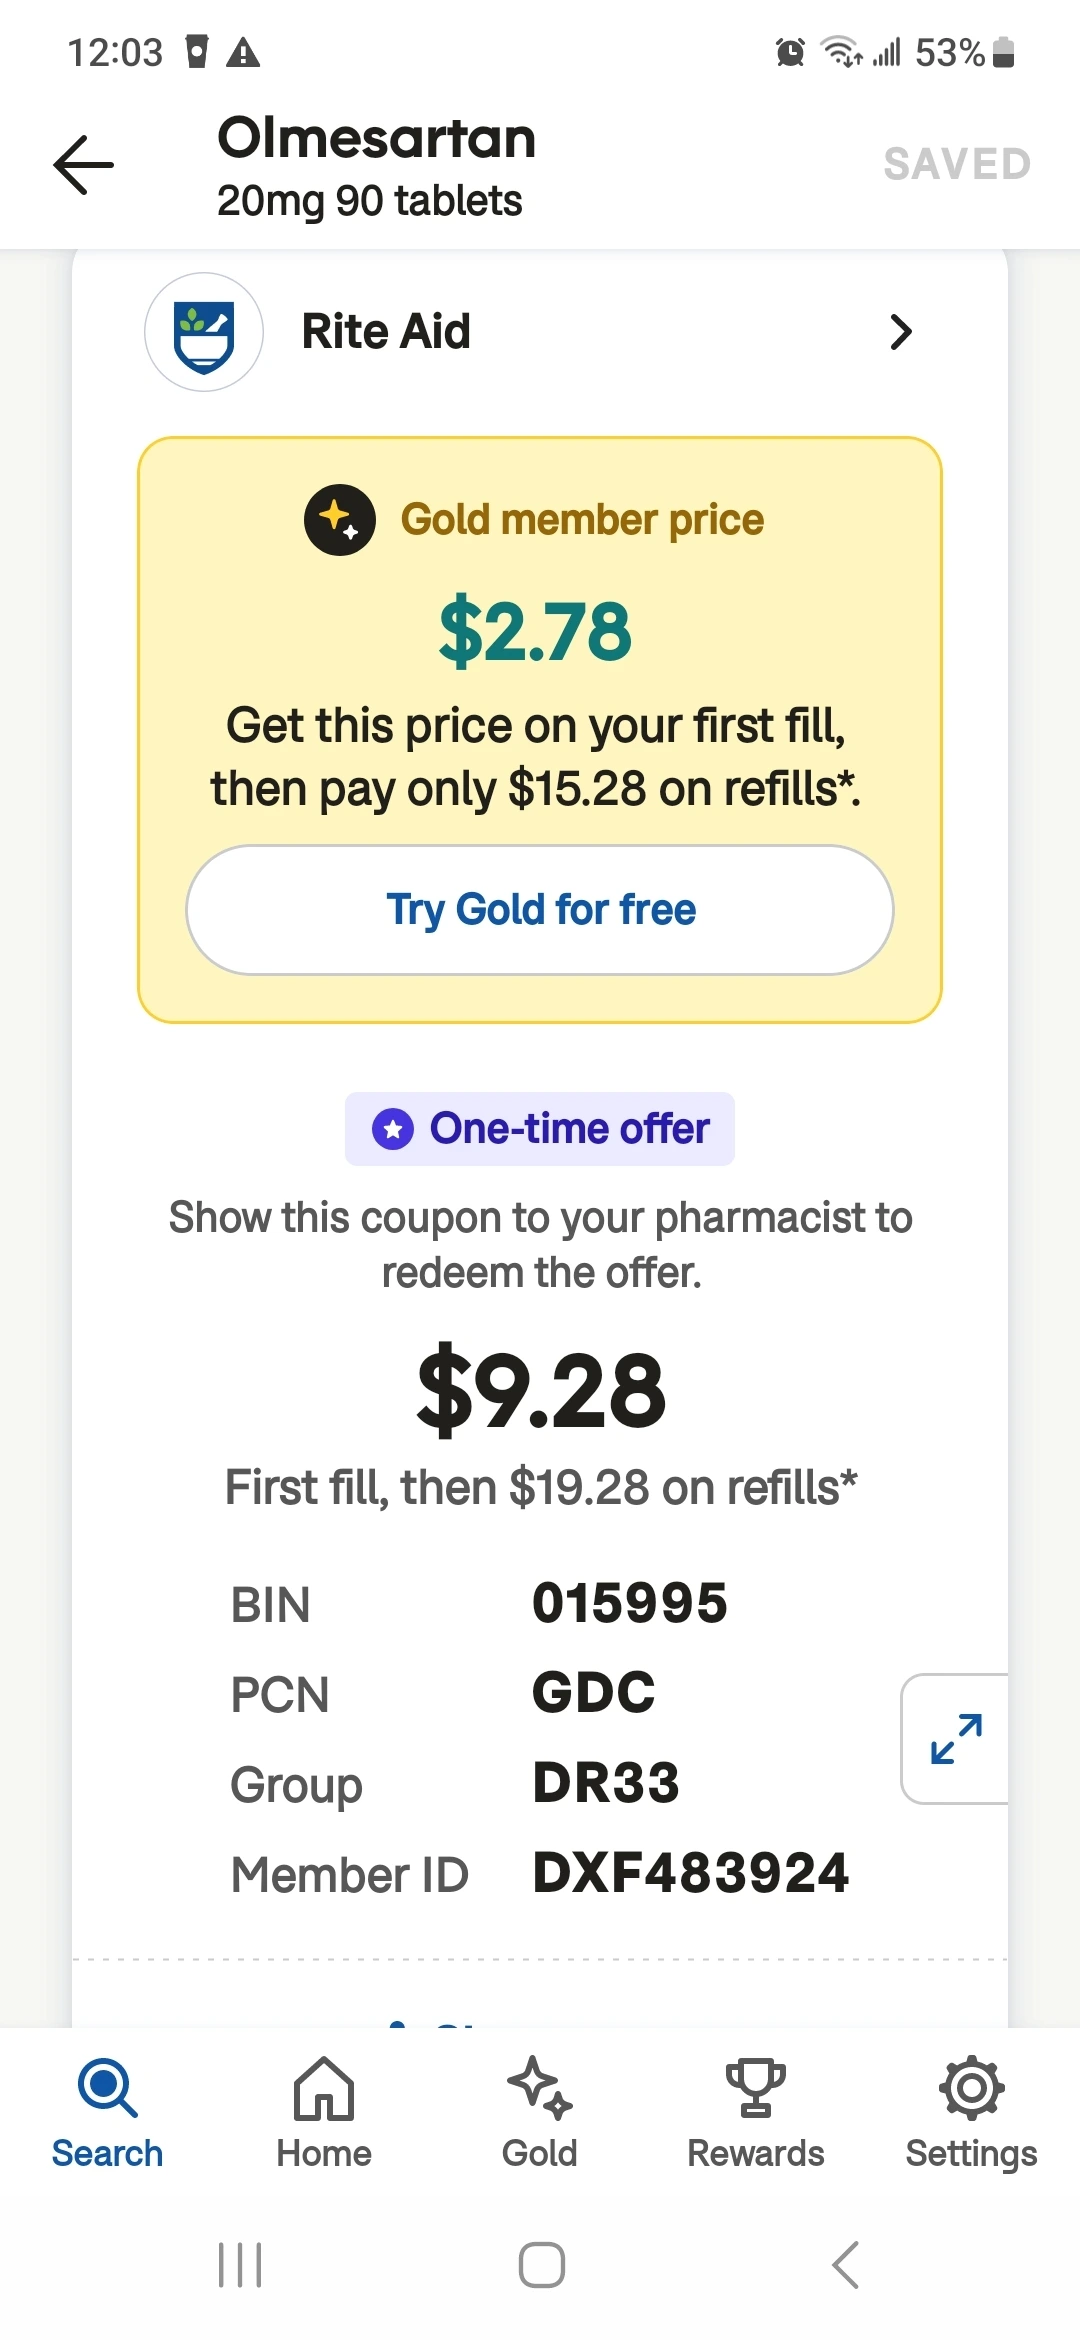Image resolution: width=1080 pixels, height=2340 pixels.
Task: Tap the Member ID DXF483924 value
Action: coord(690,1873)
